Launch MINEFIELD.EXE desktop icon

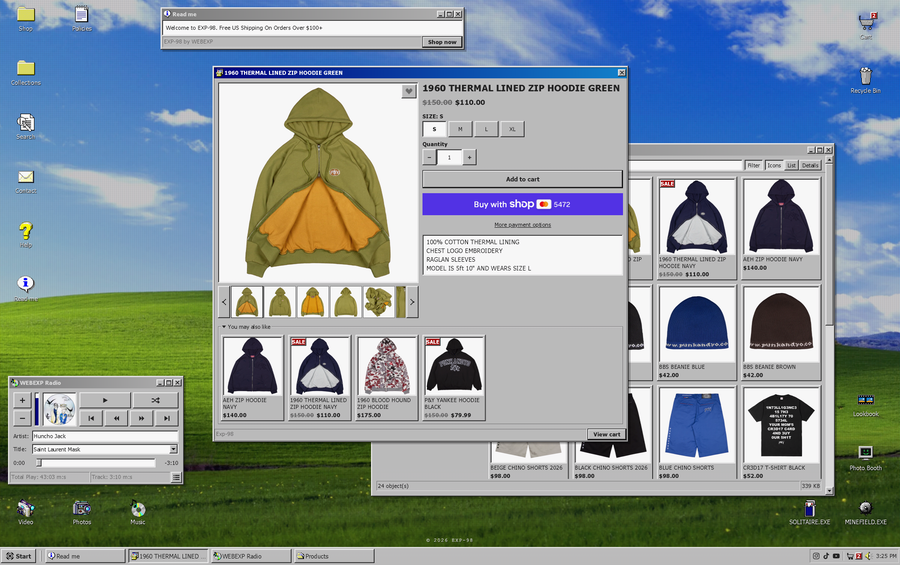coord(866,512)
